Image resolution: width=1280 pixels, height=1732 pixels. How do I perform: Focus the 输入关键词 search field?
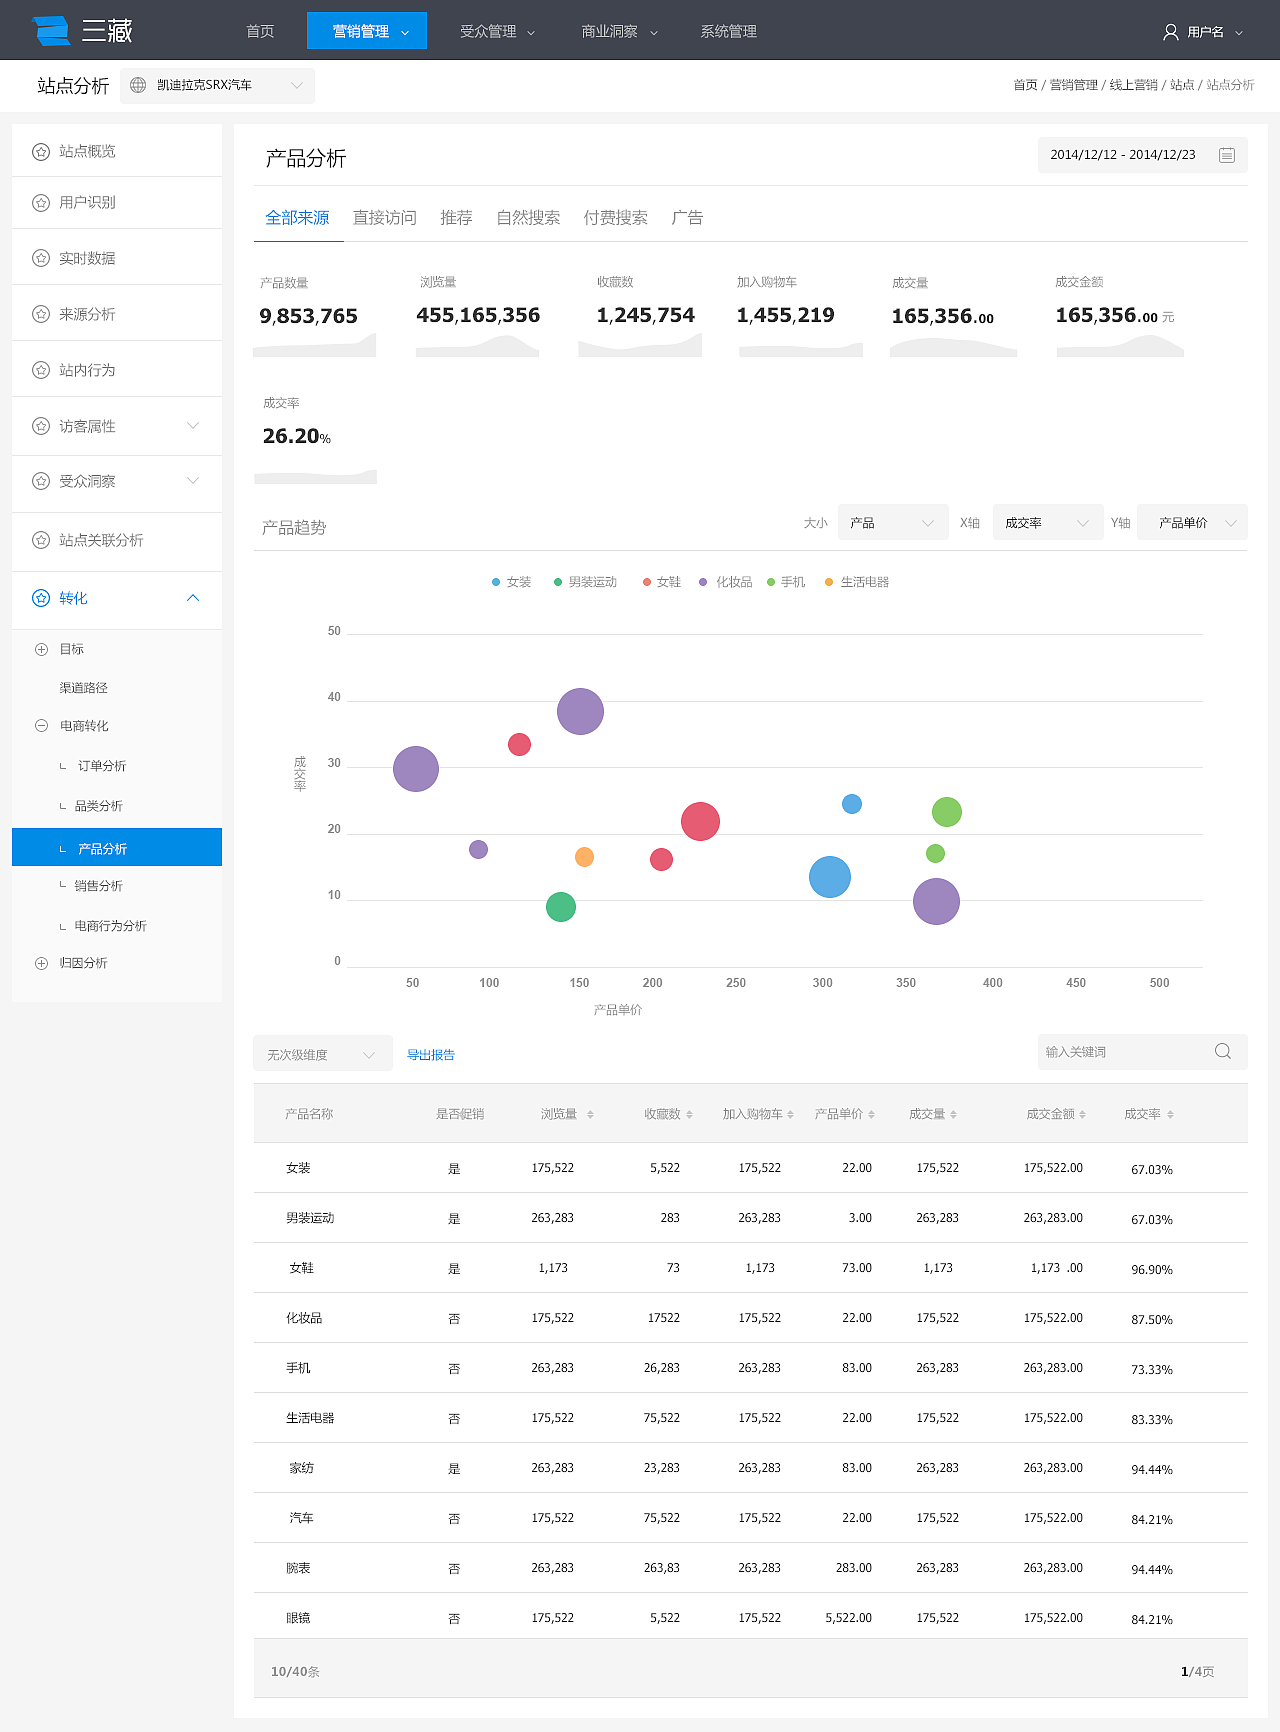[1143, 1052]
